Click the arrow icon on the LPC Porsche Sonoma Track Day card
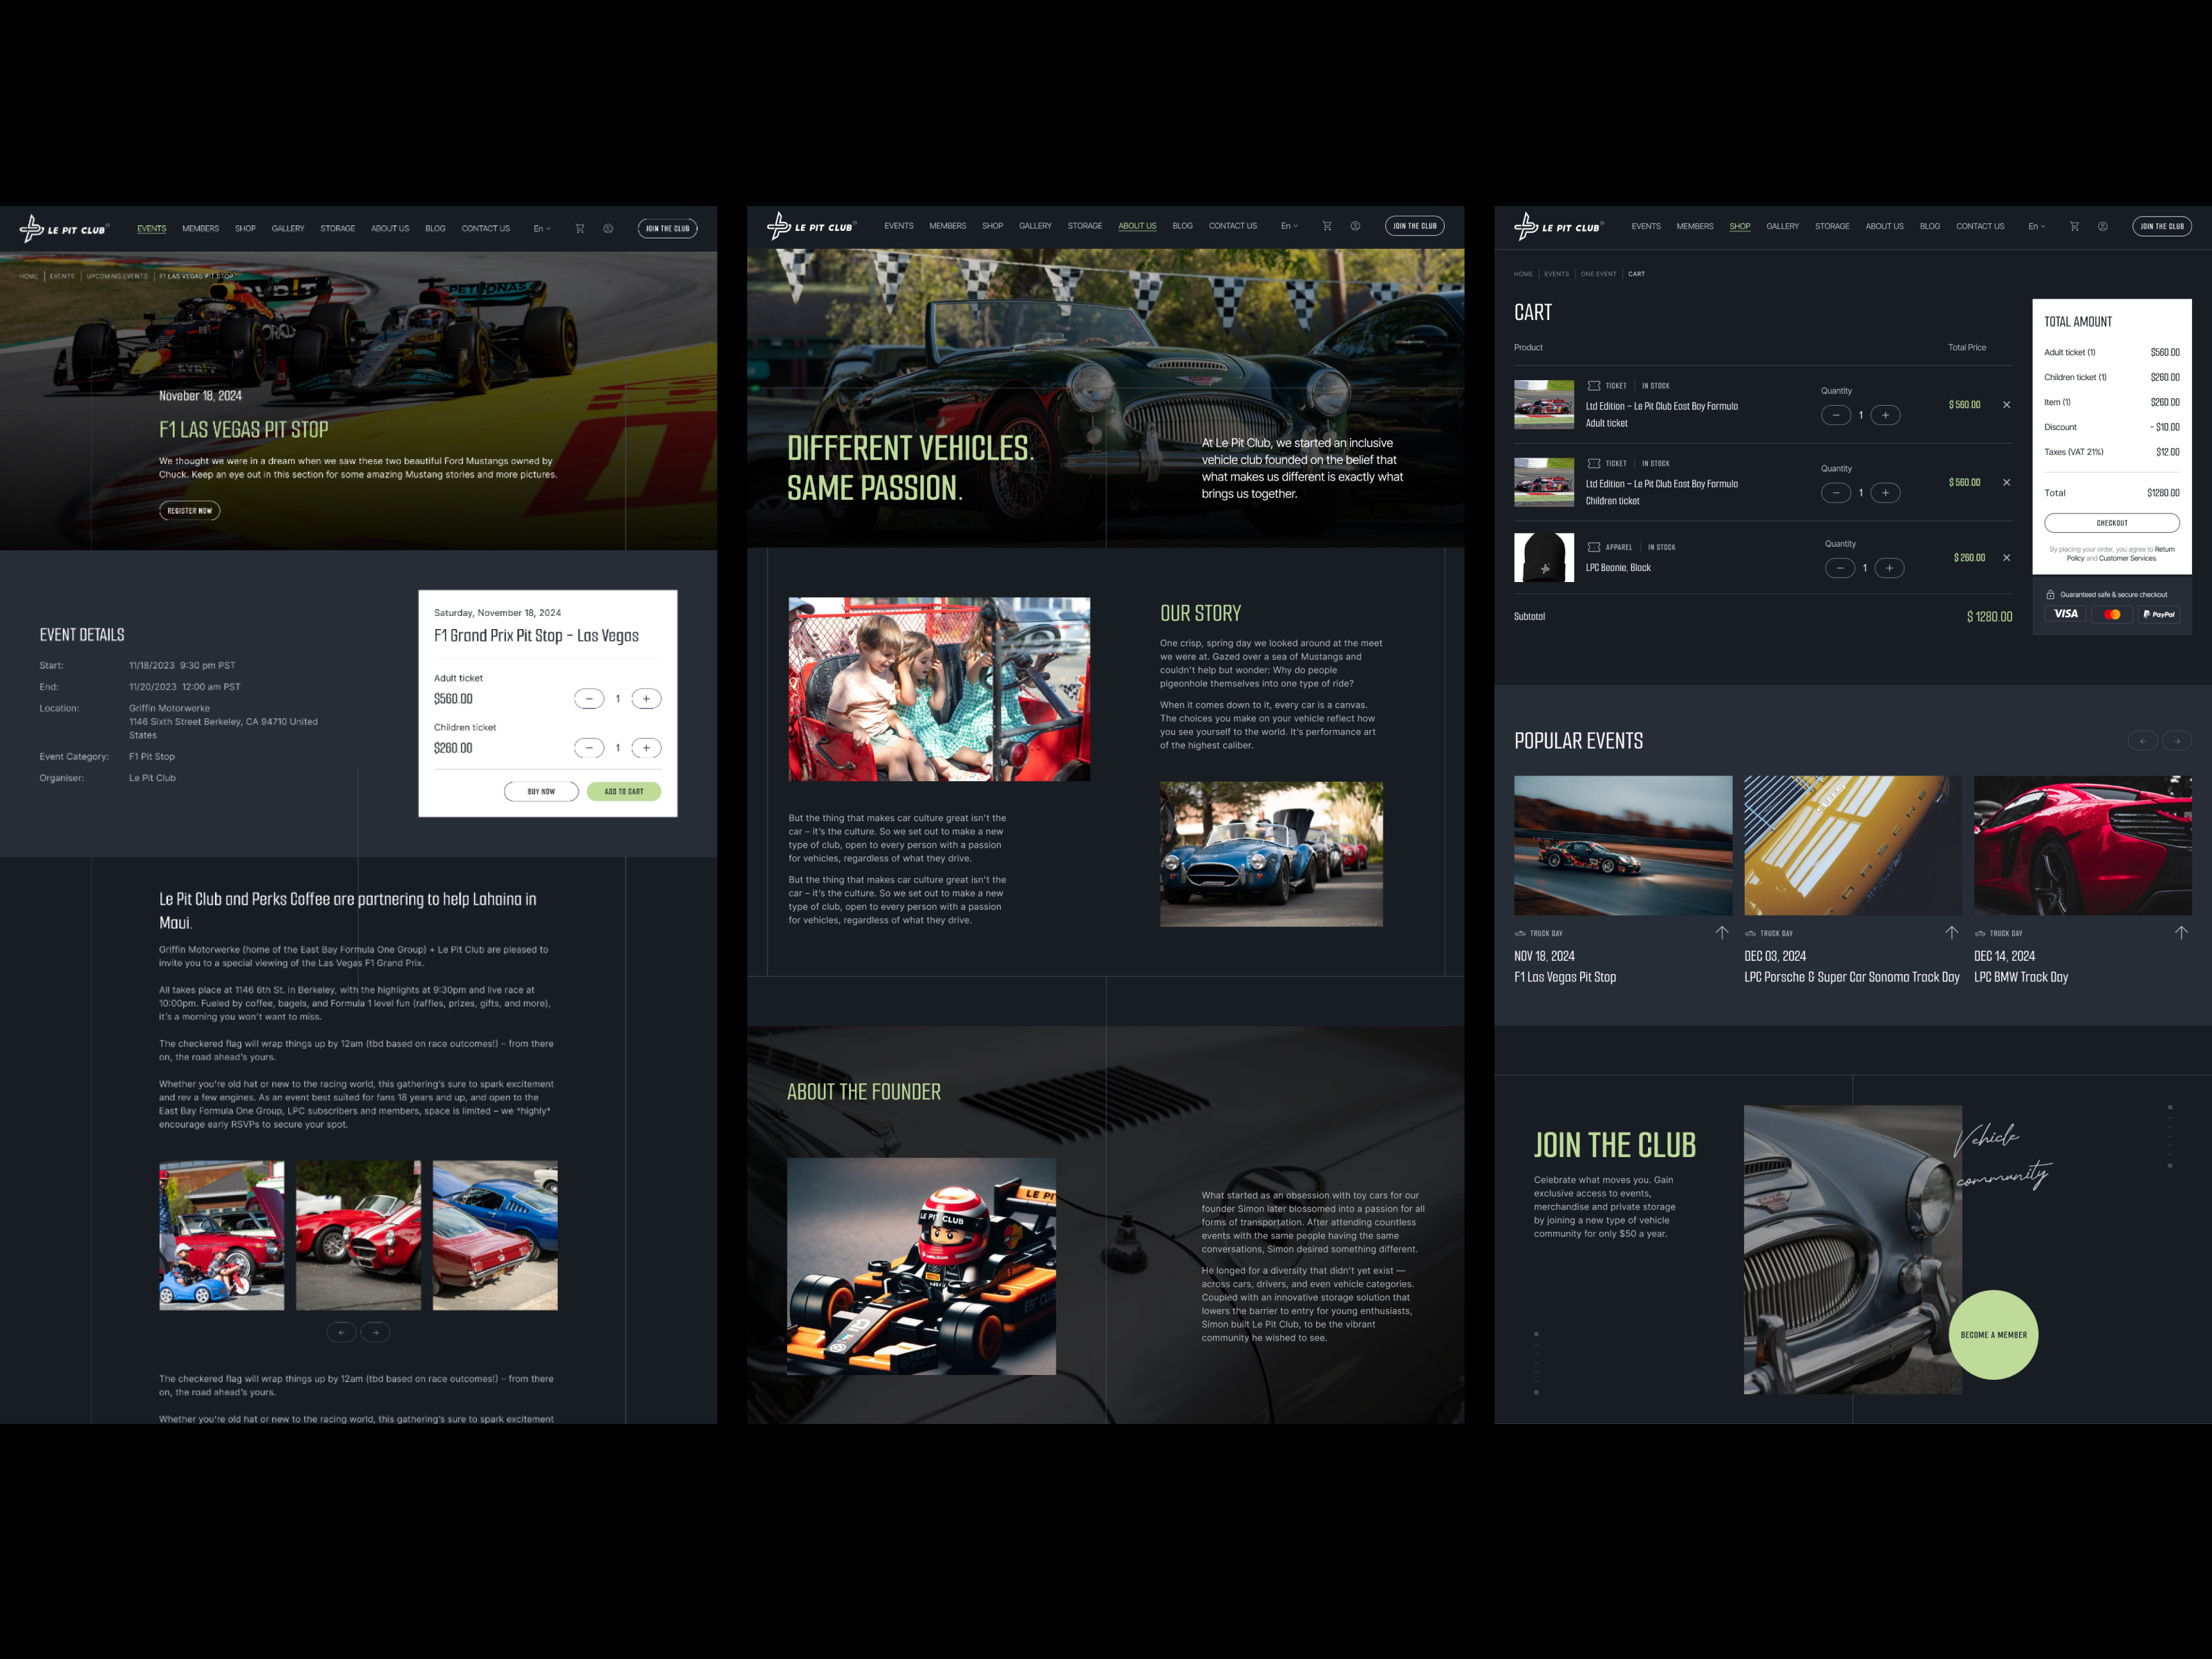 [1951, 932]
